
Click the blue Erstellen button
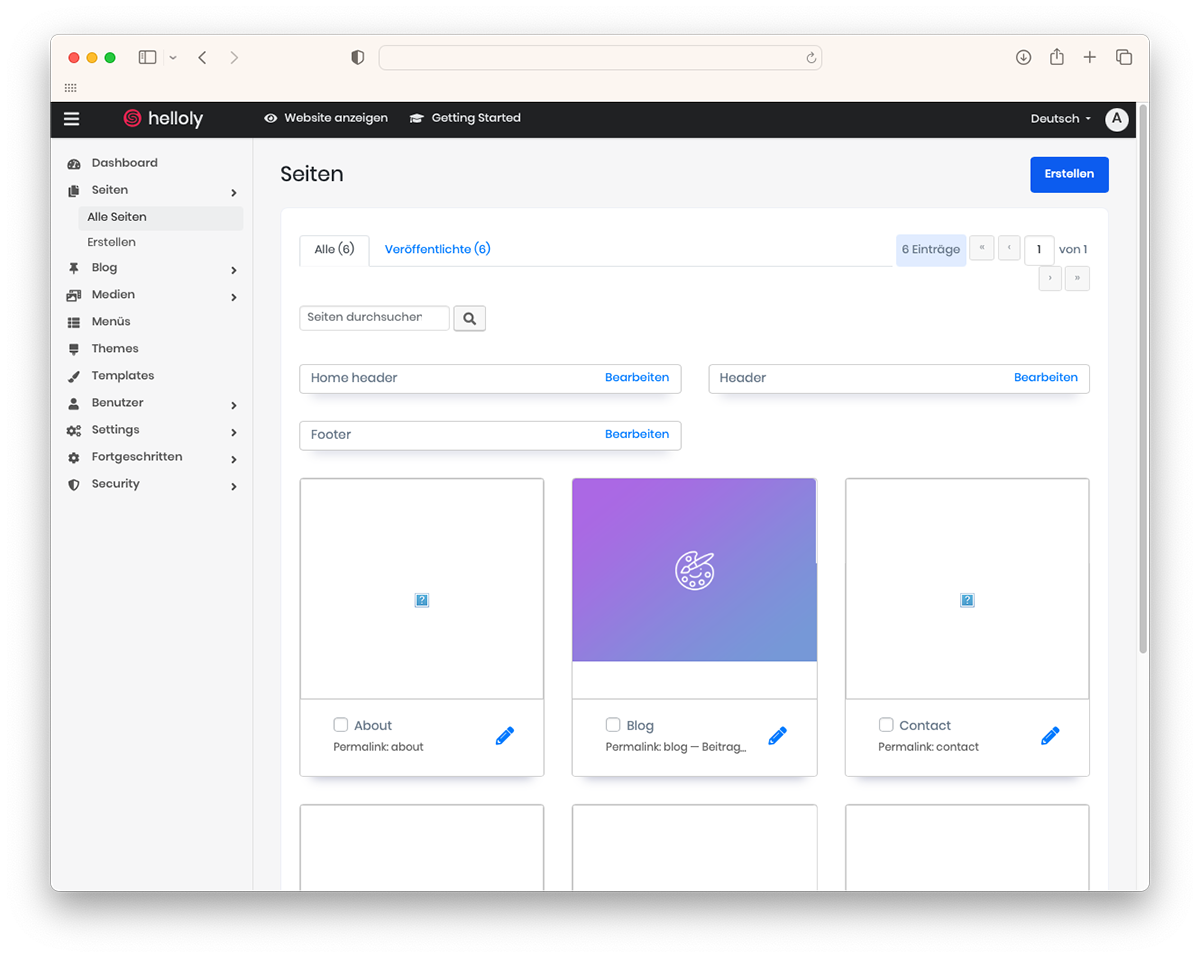click(x=1069, y=174)
